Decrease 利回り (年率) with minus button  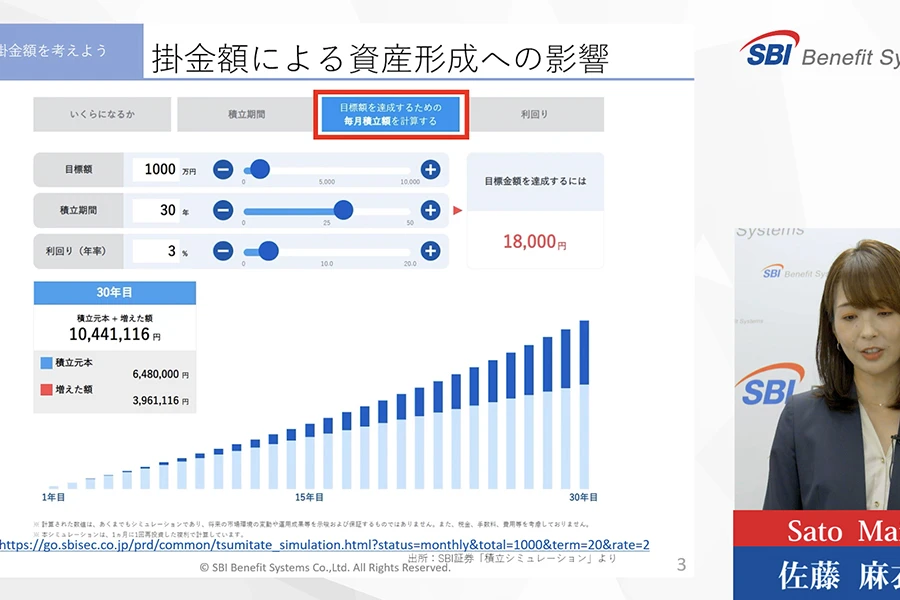click(223, 251)
